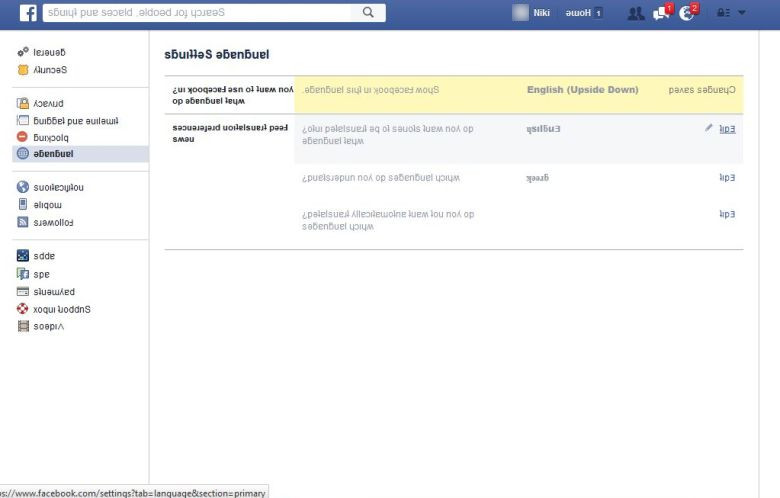The height and width of the screenshot is (498, 780).
Task: Open upside-down Ads settings tab
Action: [x=41, y=274]
